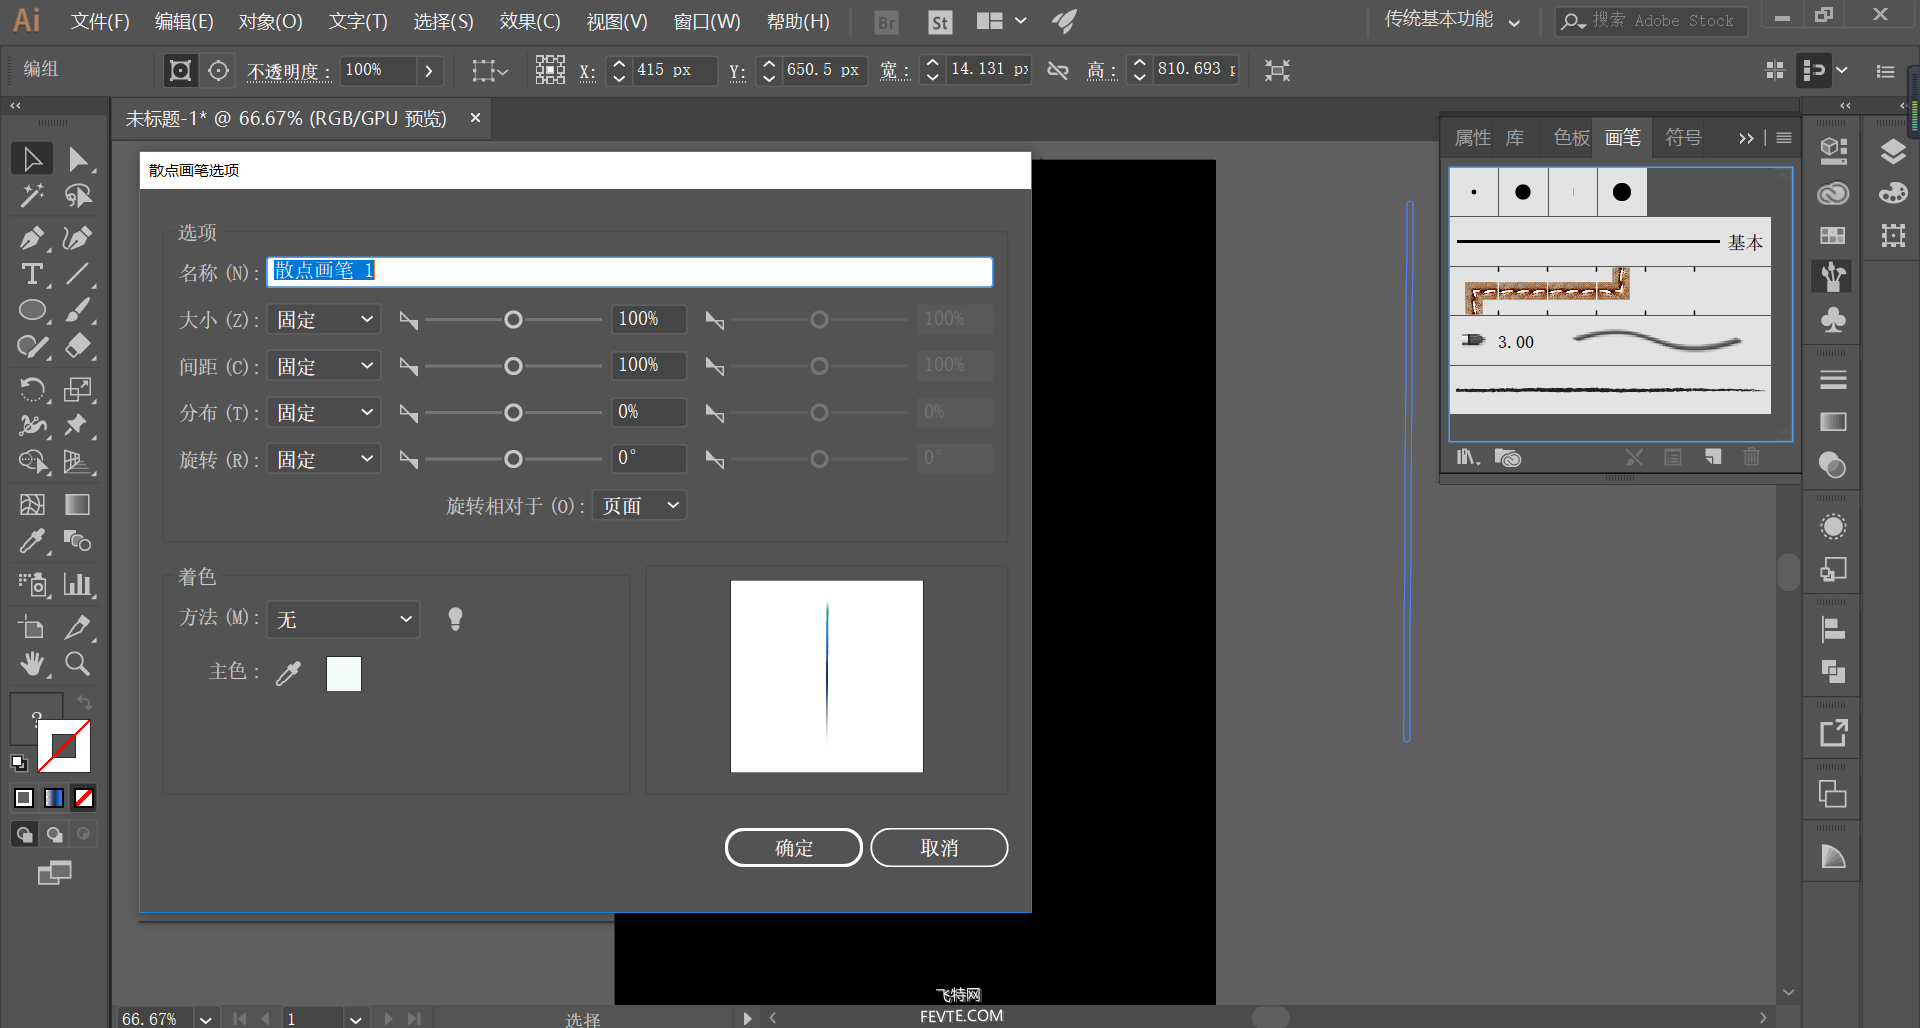
Task: Select the Pen tool
Action: click(32, 237)
